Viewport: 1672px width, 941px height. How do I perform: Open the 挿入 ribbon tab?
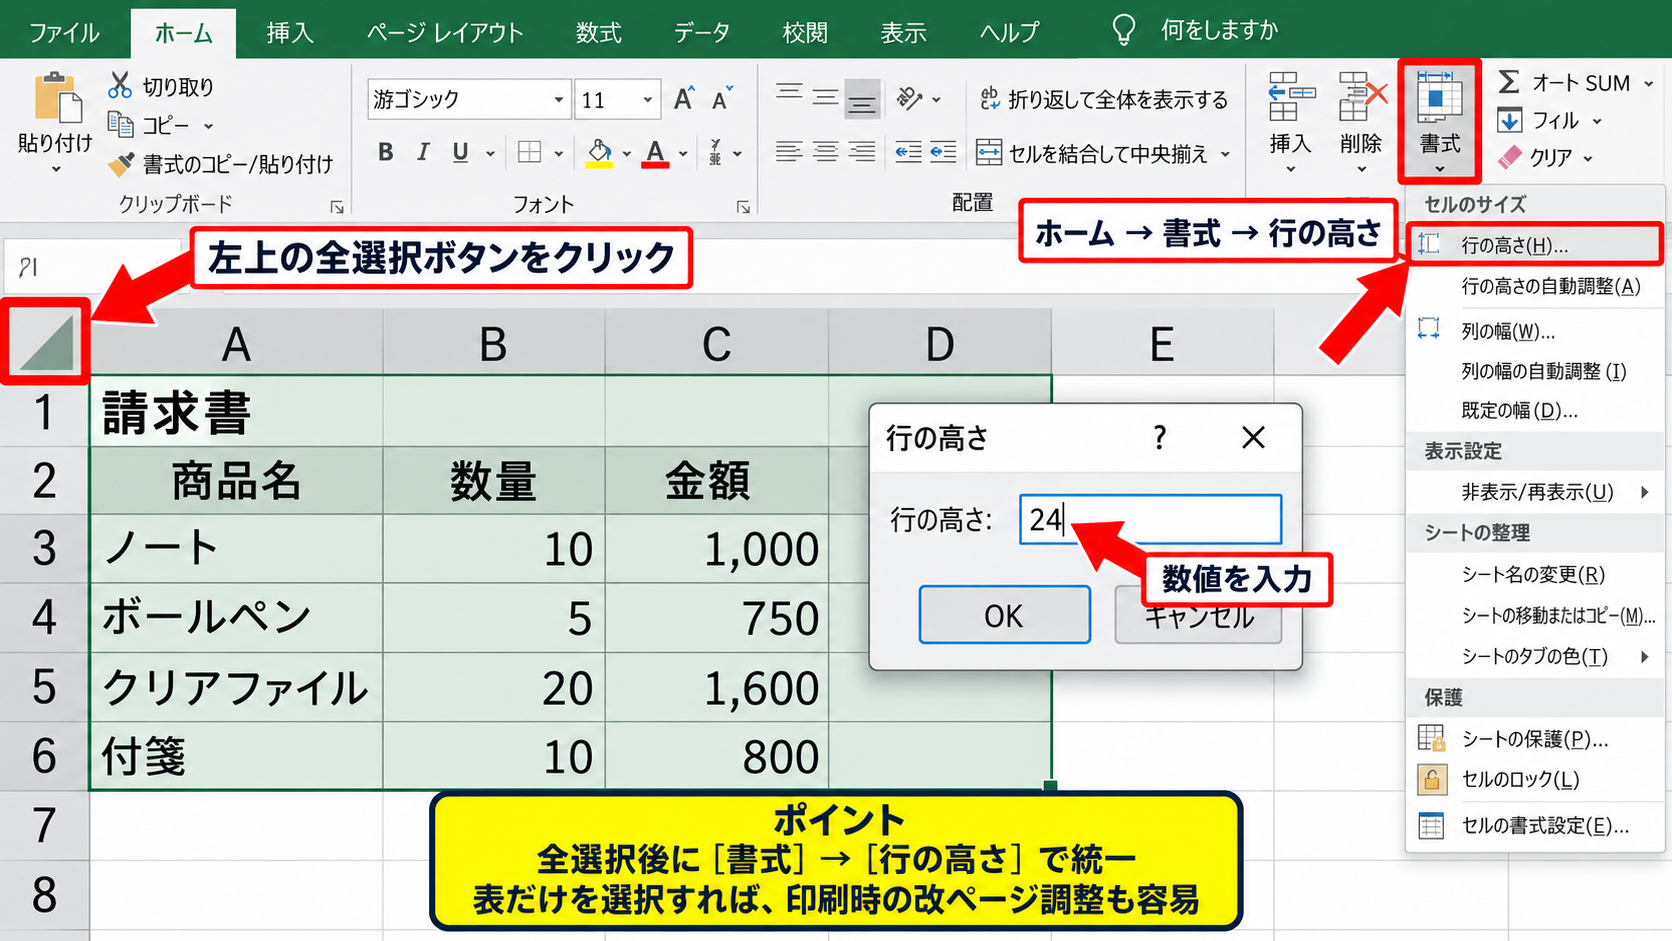pos(290,32)
